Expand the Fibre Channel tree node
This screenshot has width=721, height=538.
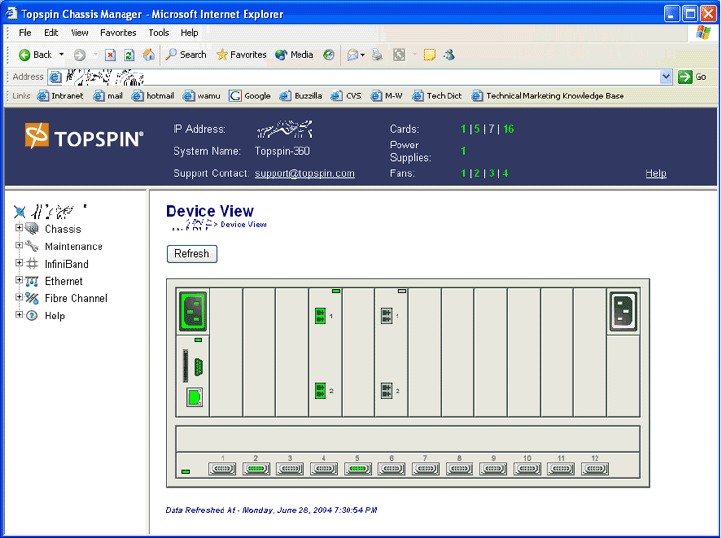coord(19,298)
